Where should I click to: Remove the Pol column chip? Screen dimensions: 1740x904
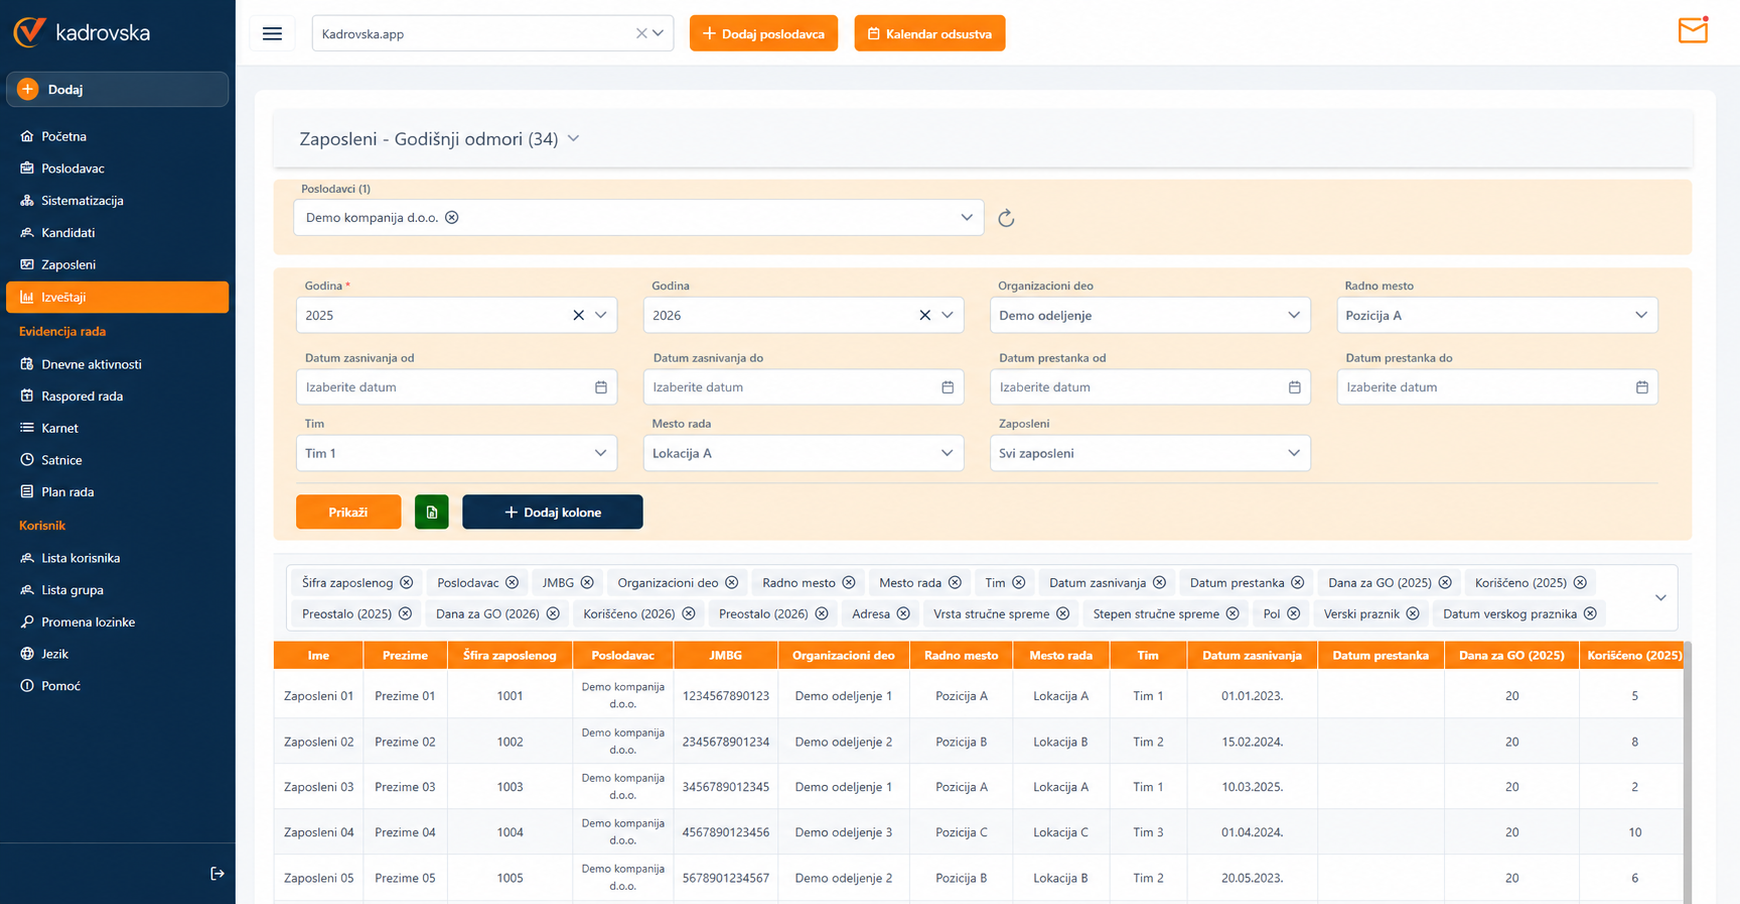click(x=1293, y=614)
